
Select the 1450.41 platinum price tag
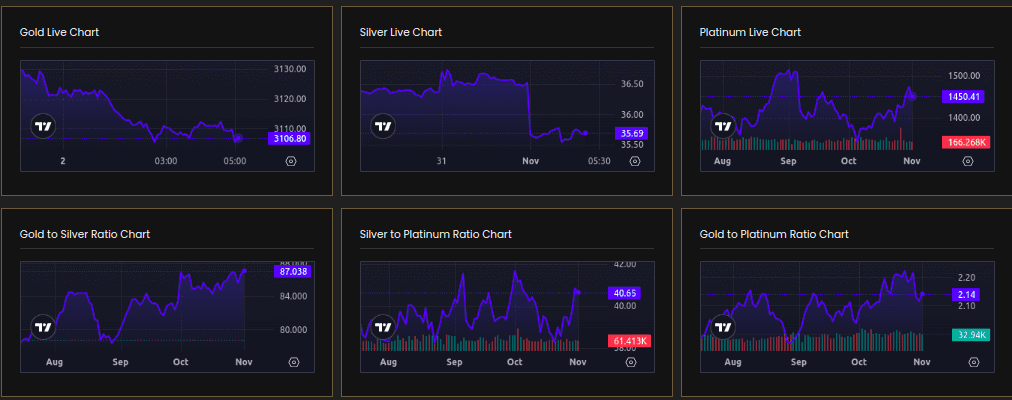tap(963, 97)
